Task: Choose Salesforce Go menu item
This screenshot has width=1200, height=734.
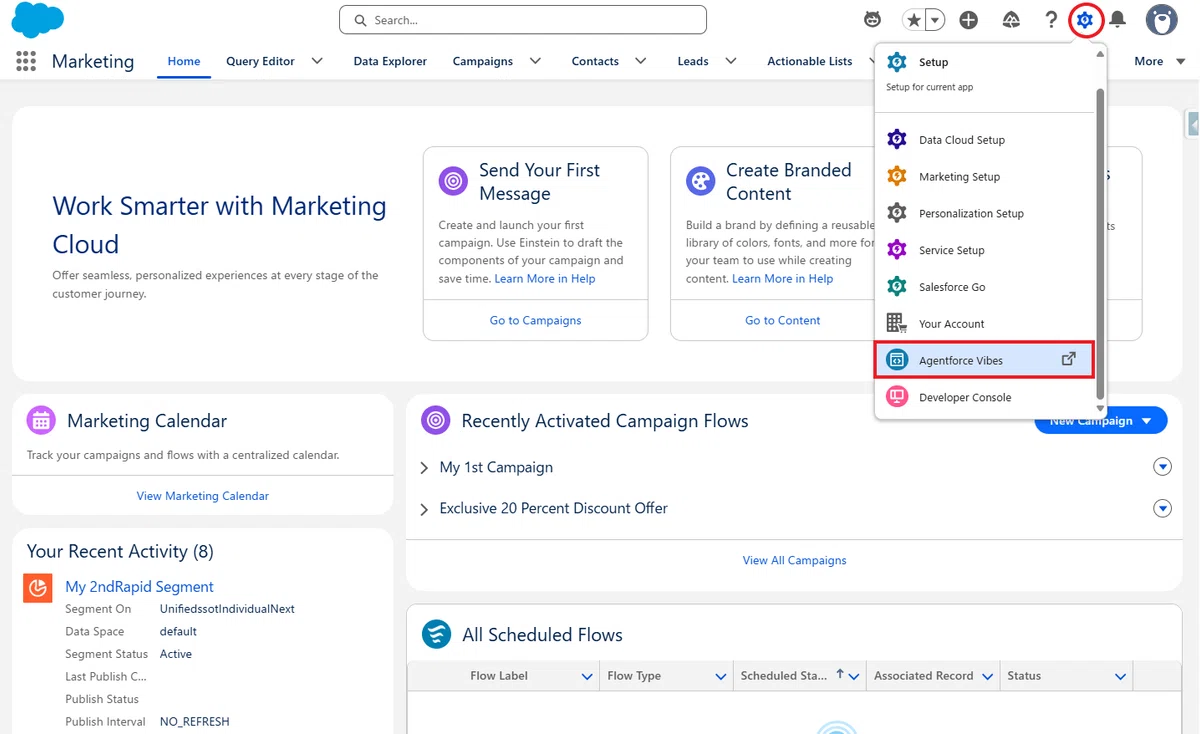Action: (985, 287)
